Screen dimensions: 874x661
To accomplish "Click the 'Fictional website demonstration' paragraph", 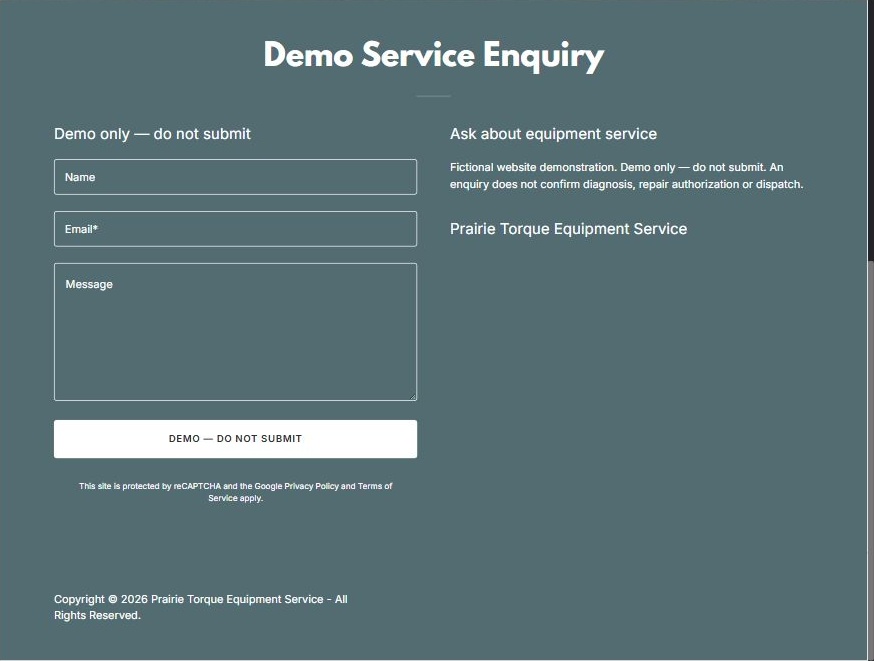I will (x=627, y=176).
